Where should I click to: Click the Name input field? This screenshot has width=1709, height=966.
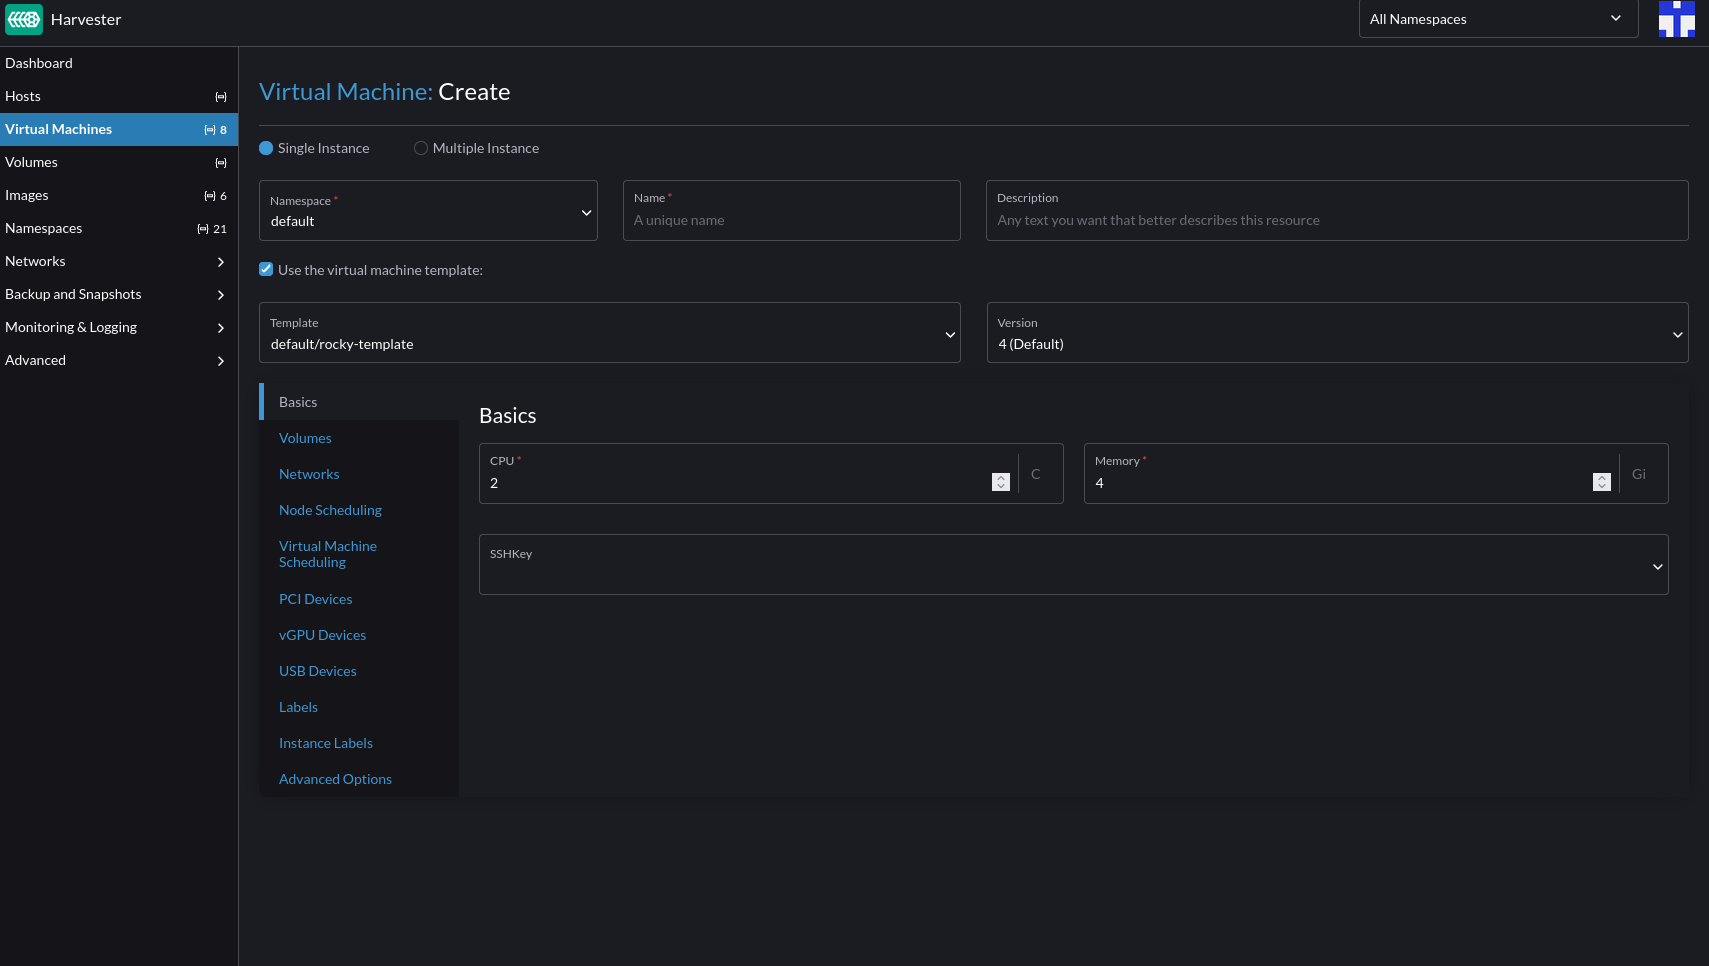tap(791, 219)
